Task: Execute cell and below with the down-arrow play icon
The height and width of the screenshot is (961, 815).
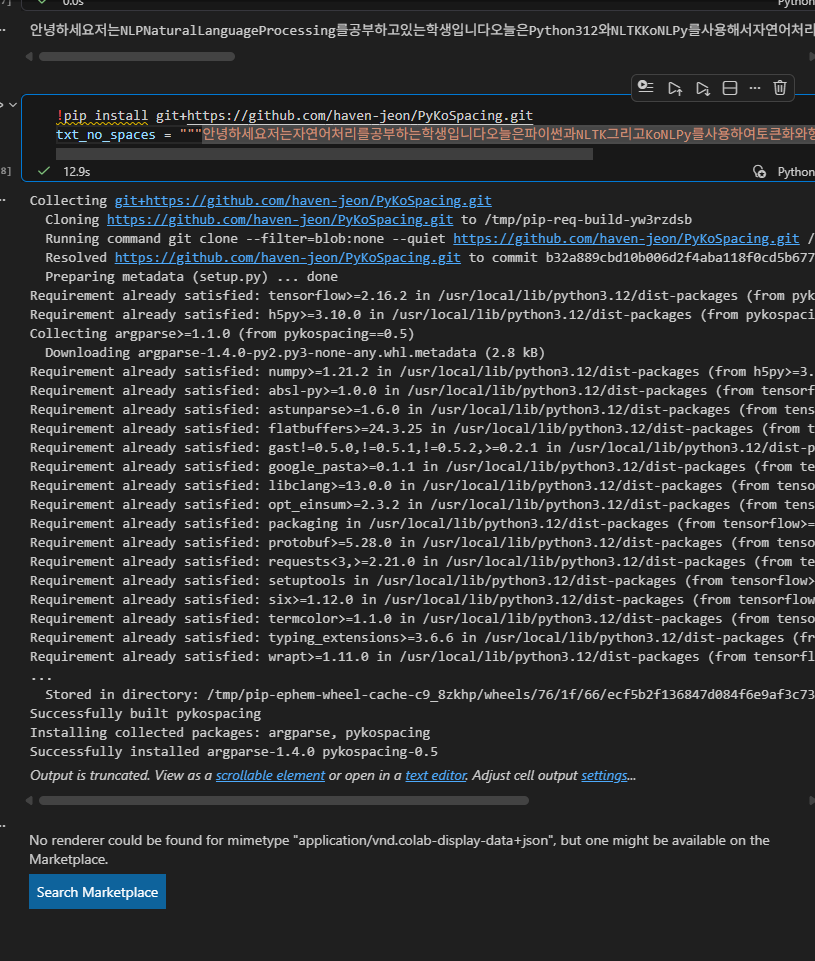Action: (x=702, y=88)
